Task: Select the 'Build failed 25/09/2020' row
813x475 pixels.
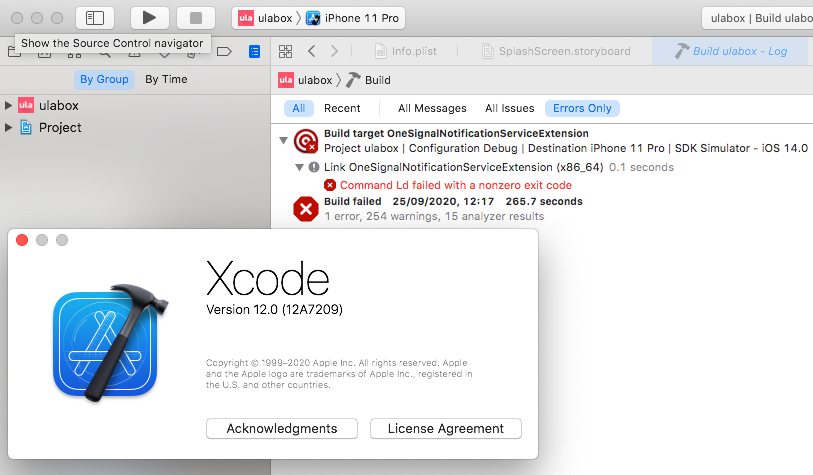Action: click(453, 201)
